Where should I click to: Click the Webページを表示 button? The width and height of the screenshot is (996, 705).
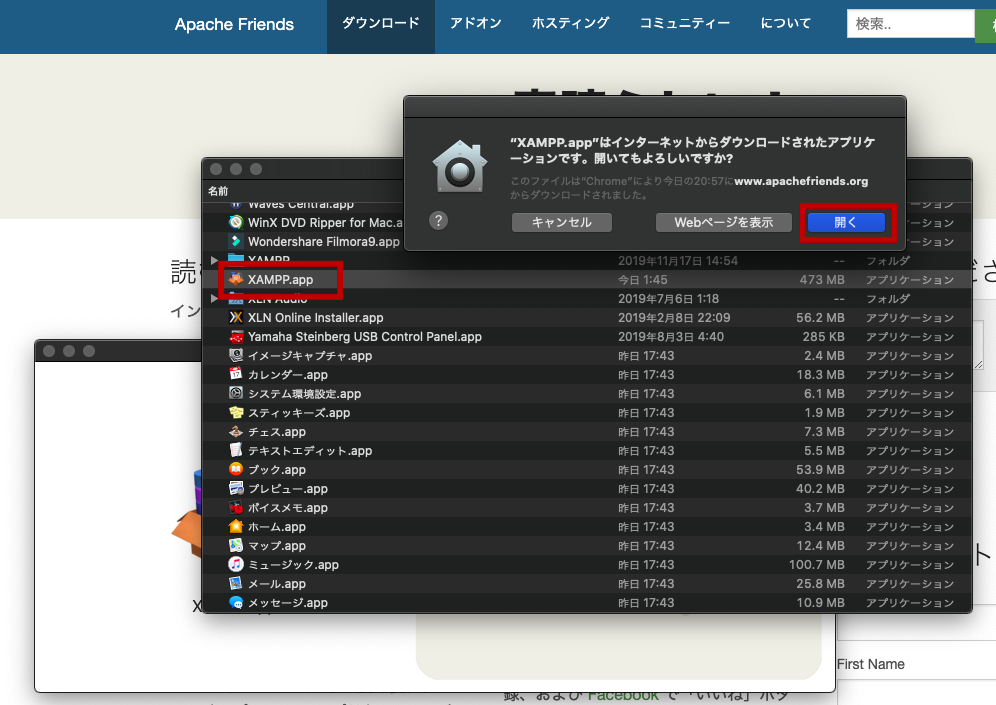coord(723,222)
